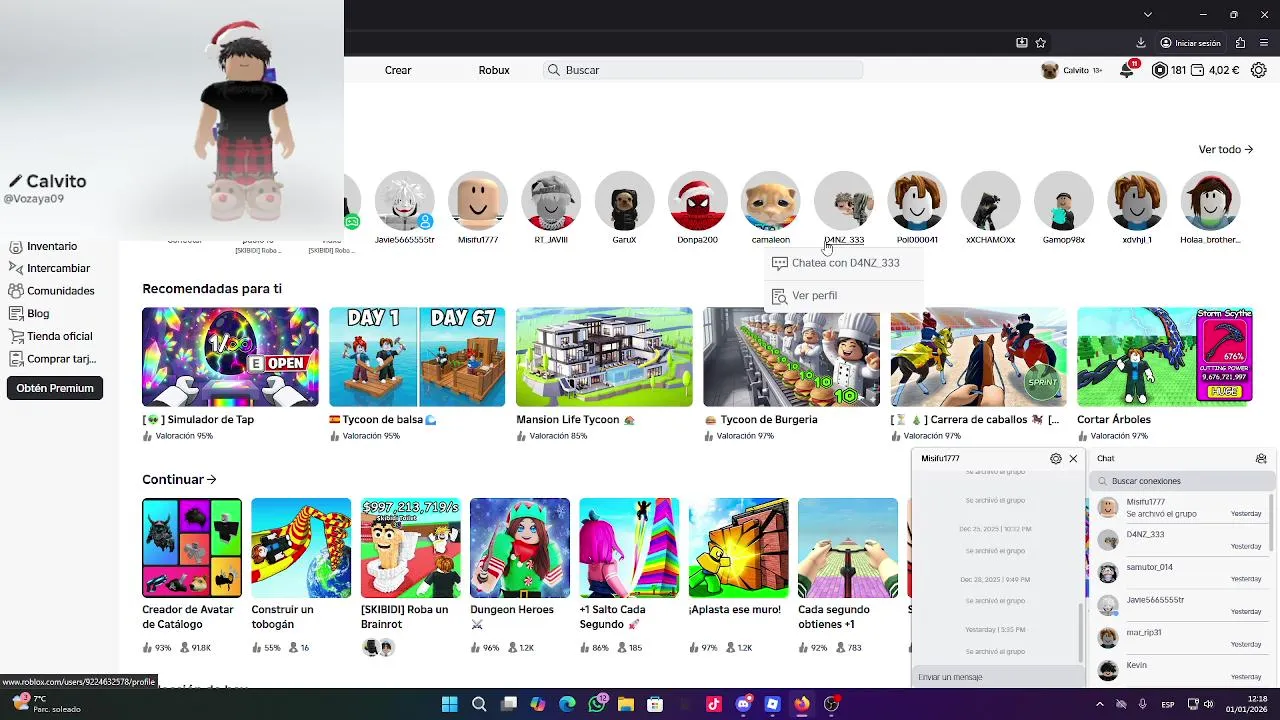Click the Windows Start button
The width and height of the screenshot is (1280, 720).
[x=450, y=704]
